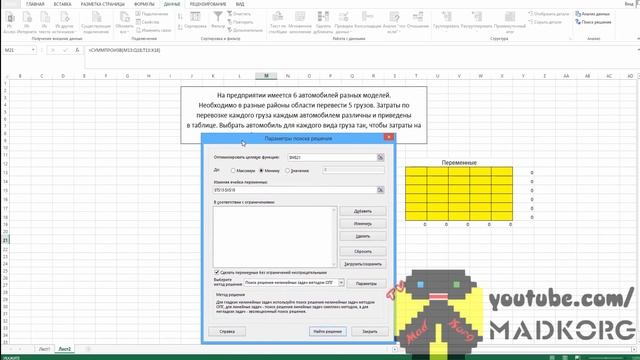Click the Solve (Найти решение) button
Image resolution: width=640 pixels, height=360 pixels.
coord(327,331)
